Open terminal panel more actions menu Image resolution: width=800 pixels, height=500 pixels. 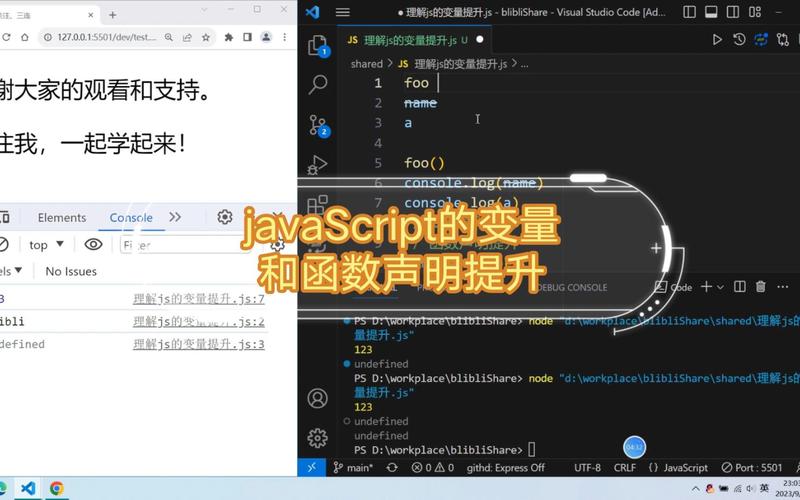(x=783, y=287)
